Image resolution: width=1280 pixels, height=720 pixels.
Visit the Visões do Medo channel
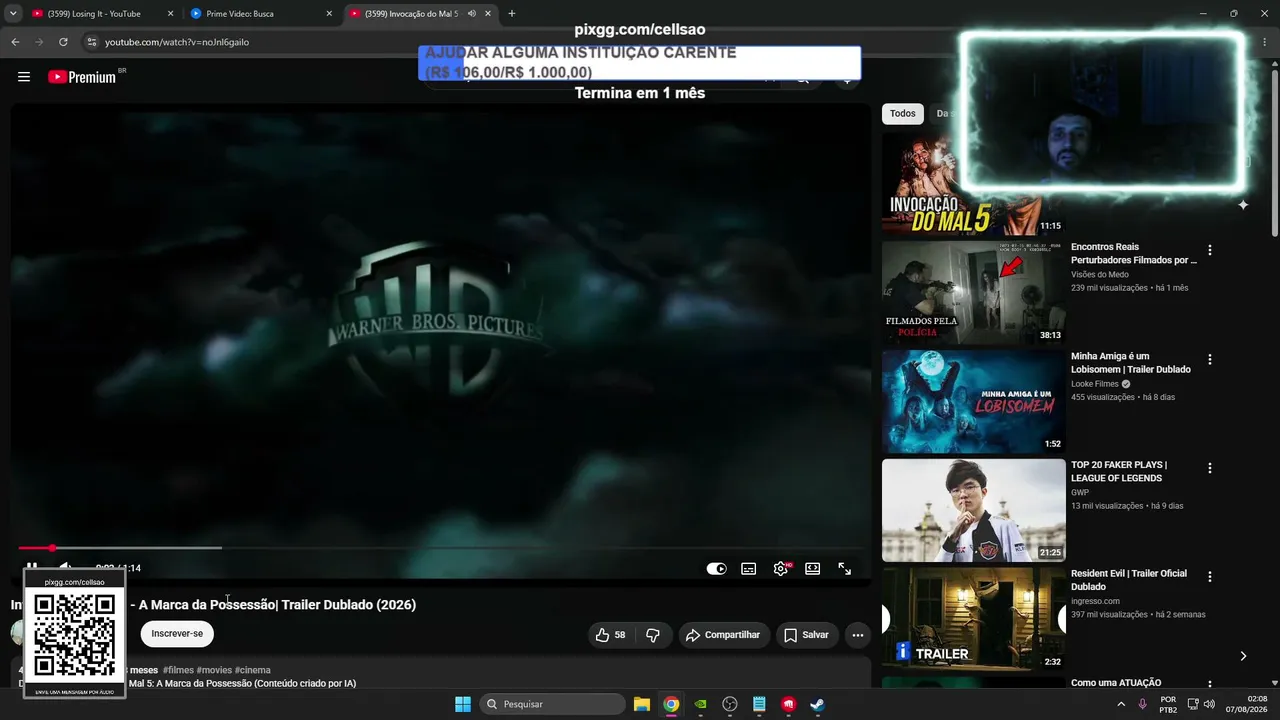(x=1100, y=275)
